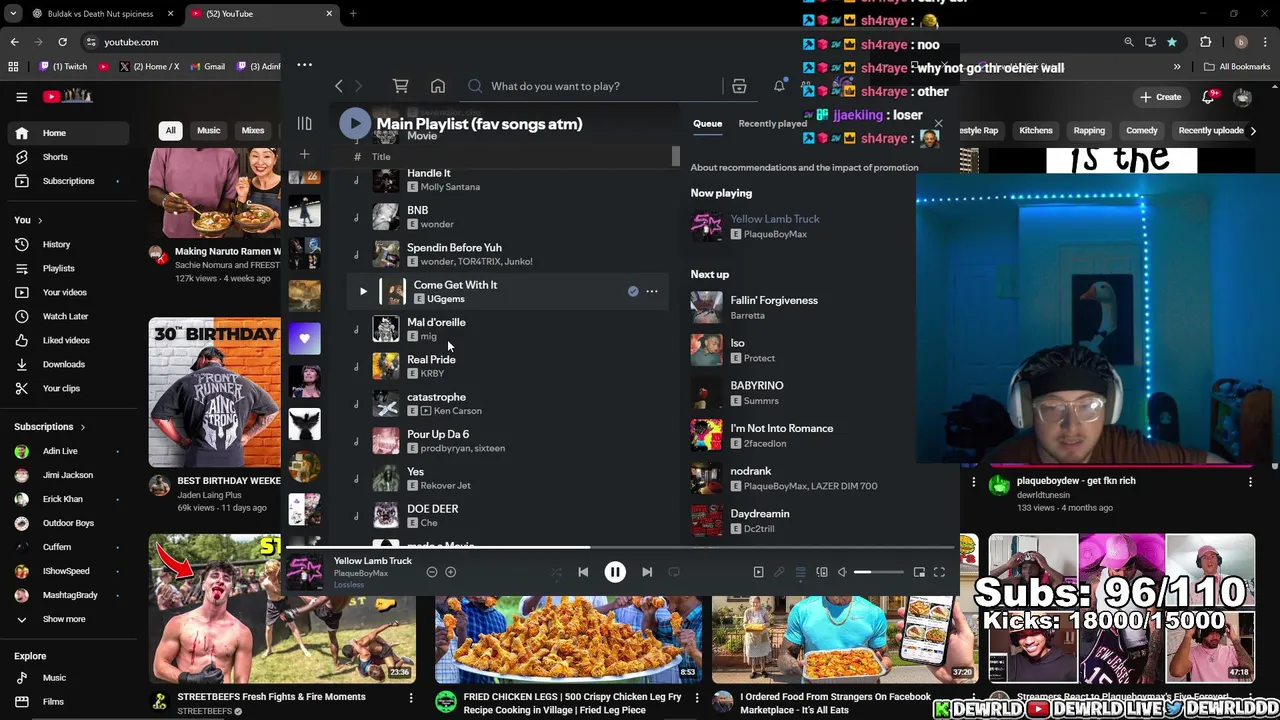Open the Spotify shopping cart icon

pos(400,86)
